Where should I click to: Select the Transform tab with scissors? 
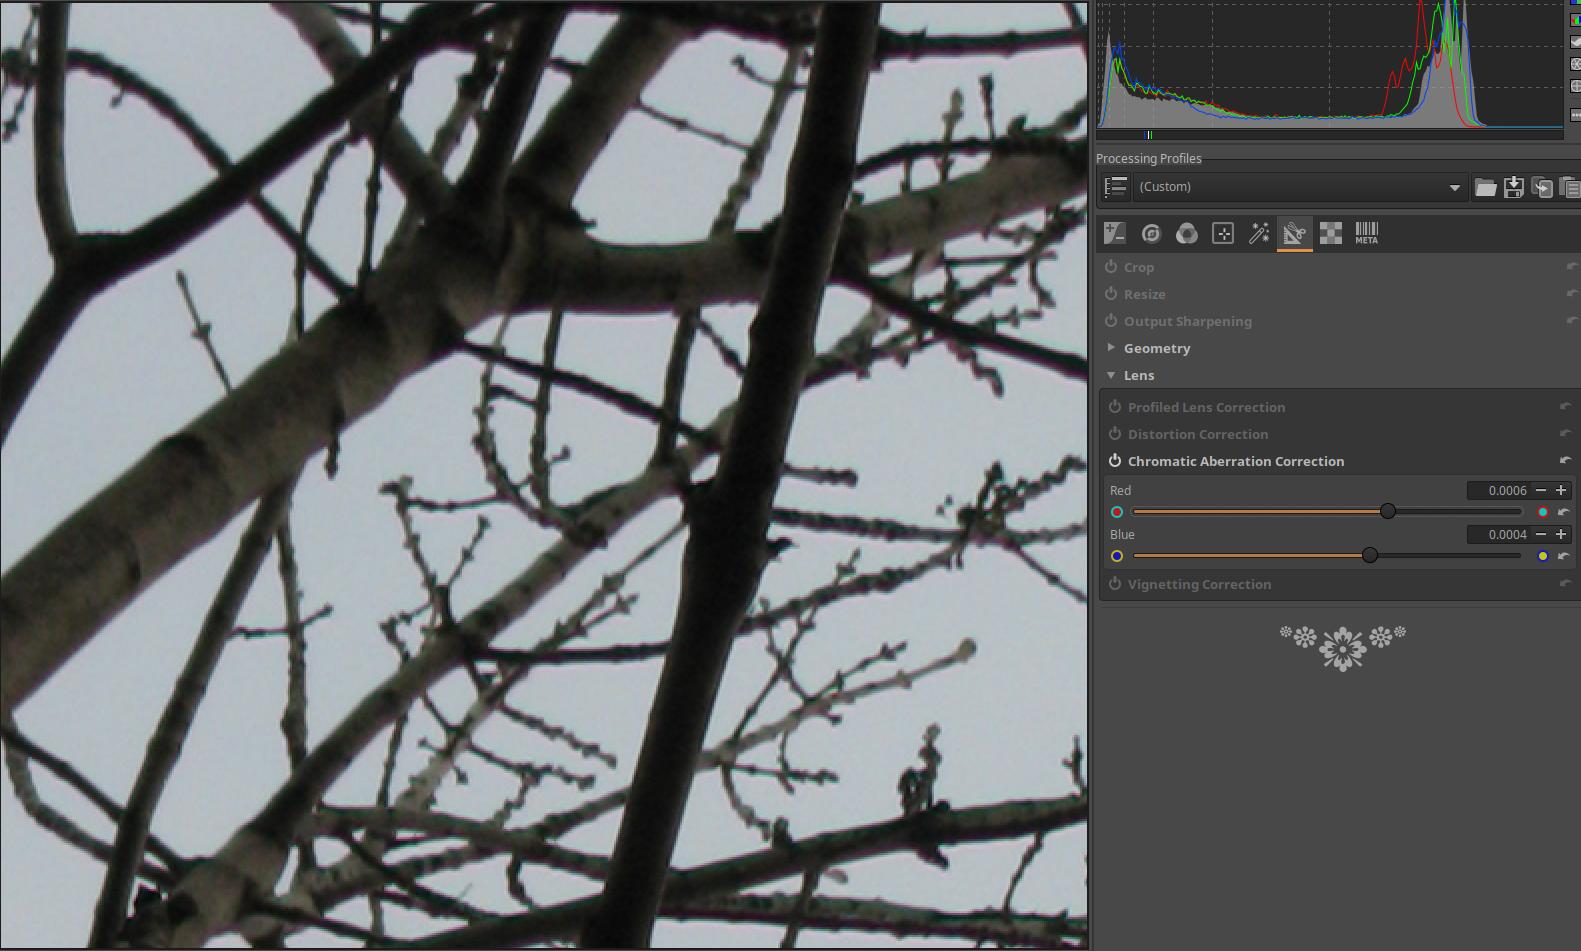[1294, 234]
